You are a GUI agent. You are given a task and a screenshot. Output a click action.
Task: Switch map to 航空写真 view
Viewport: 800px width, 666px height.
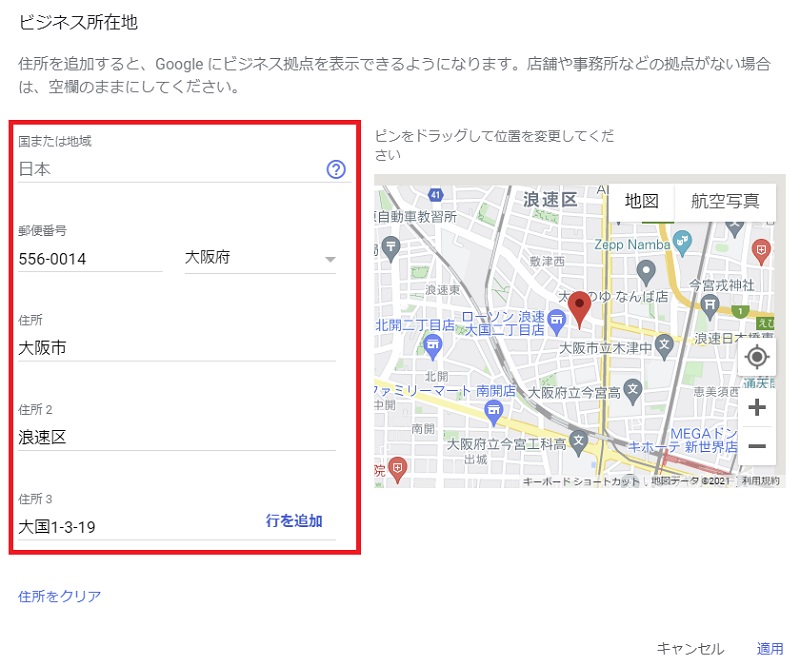725,201
